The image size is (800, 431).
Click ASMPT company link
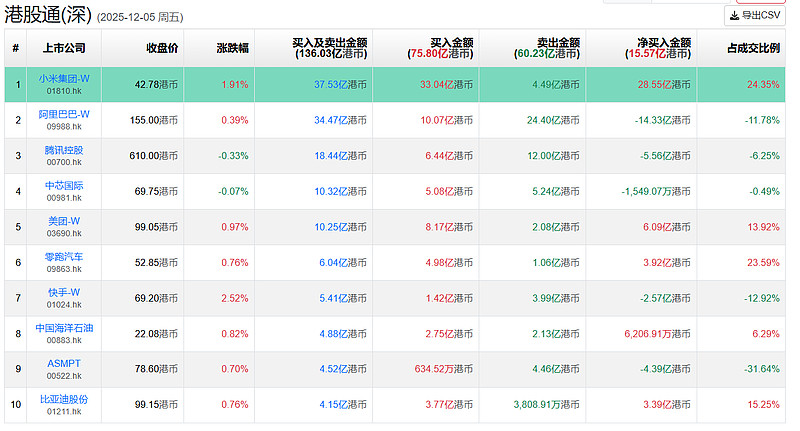click(x=64, y=364)
